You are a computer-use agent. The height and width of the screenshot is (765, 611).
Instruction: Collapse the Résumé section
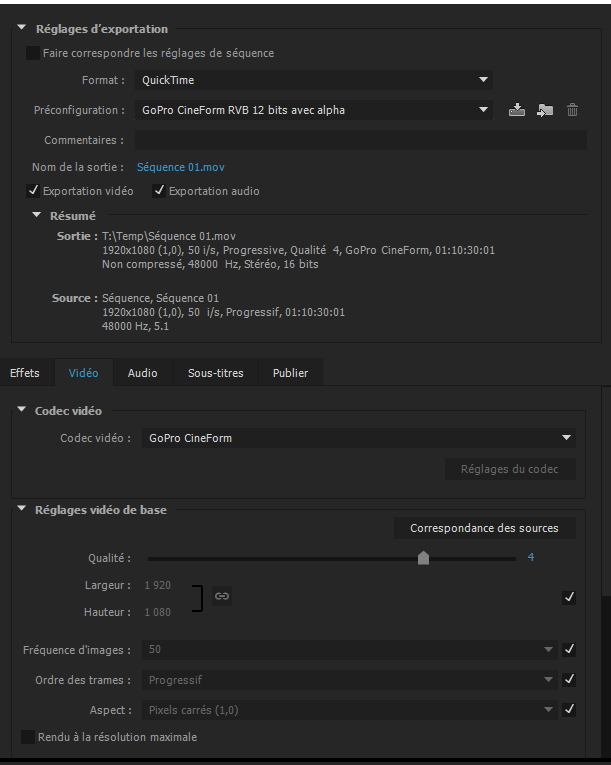(x=37, y=215)
